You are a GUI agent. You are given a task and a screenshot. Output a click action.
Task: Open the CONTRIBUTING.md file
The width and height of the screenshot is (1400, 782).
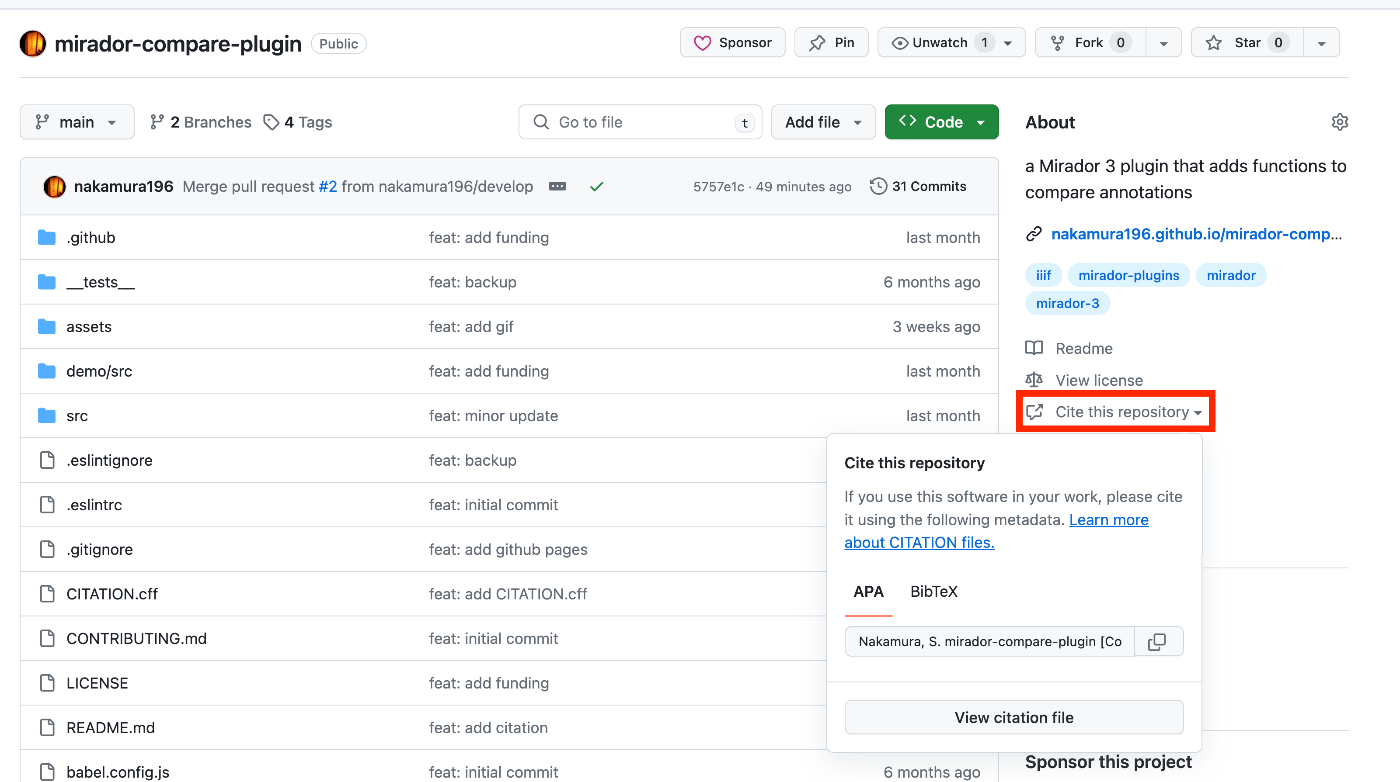coord(136,639)
